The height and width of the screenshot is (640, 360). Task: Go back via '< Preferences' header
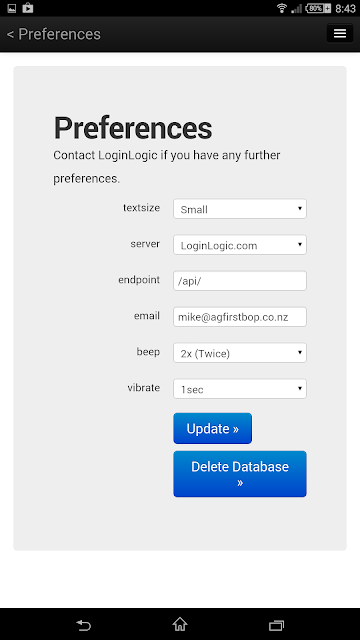[x=53, y=34]
